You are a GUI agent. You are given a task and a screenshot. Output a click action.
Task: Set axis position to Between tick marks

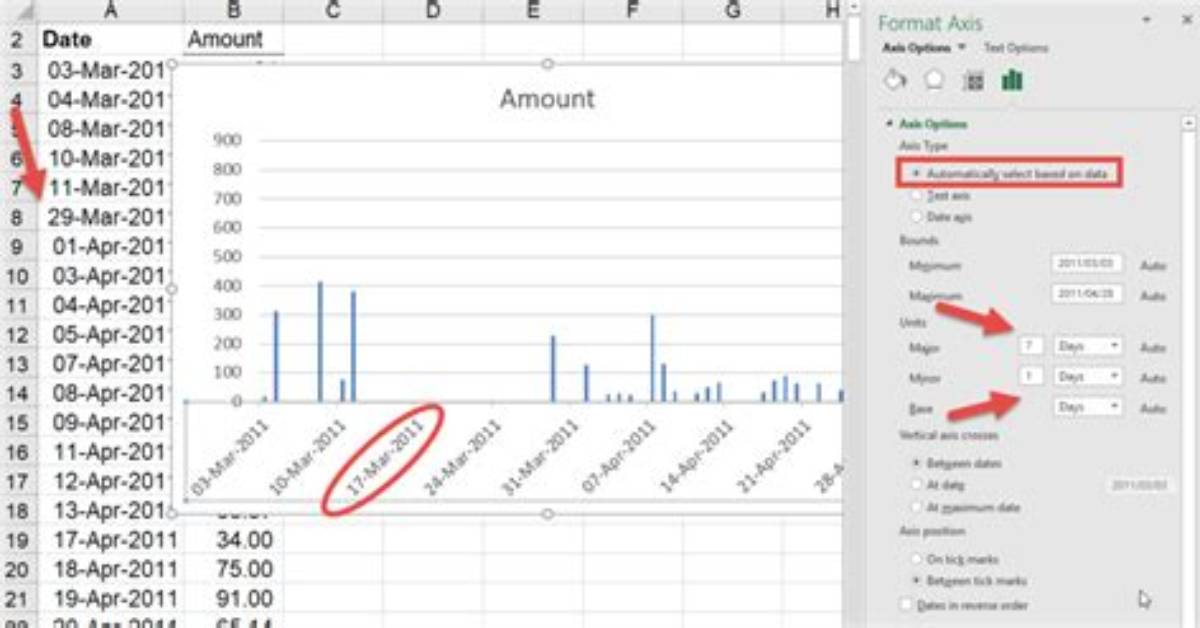coord(918,581)
